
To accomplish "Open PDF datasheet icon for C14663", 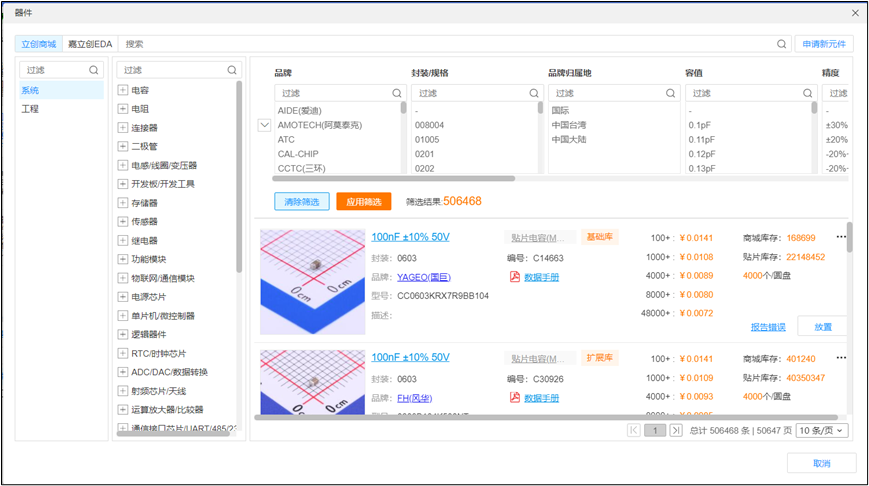I will point(515,277).
